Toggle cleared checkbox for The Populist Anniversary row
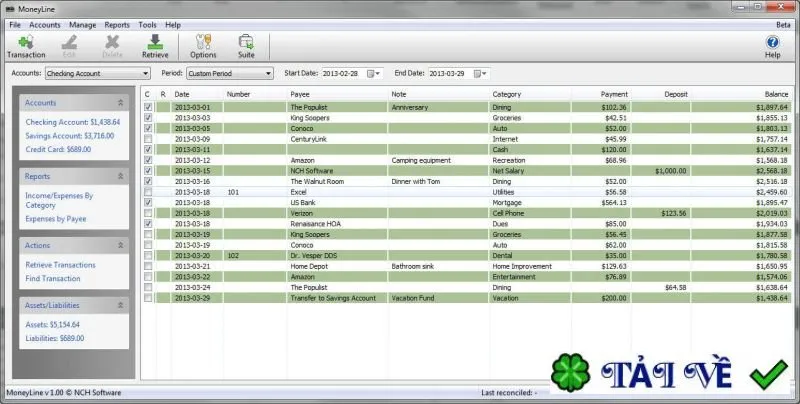This screenshot has width=800, height=404. coord(148,108)
